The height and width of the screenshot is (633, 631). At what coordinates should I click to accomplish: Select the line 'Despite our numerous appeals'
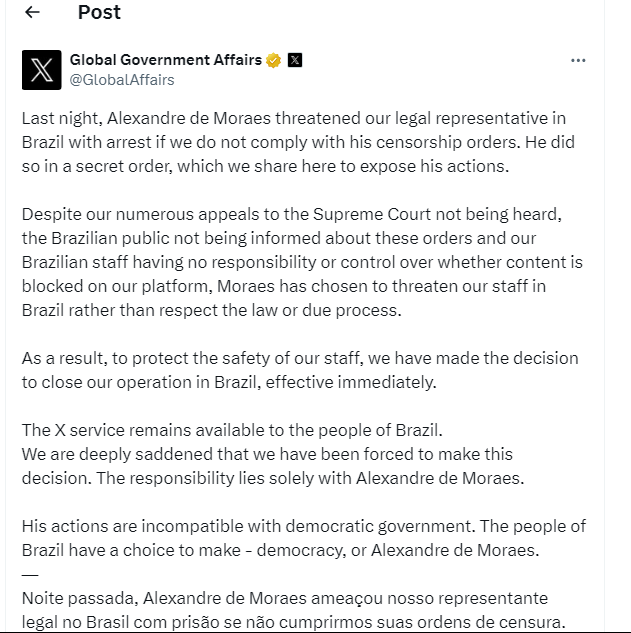tap(291, 214)
